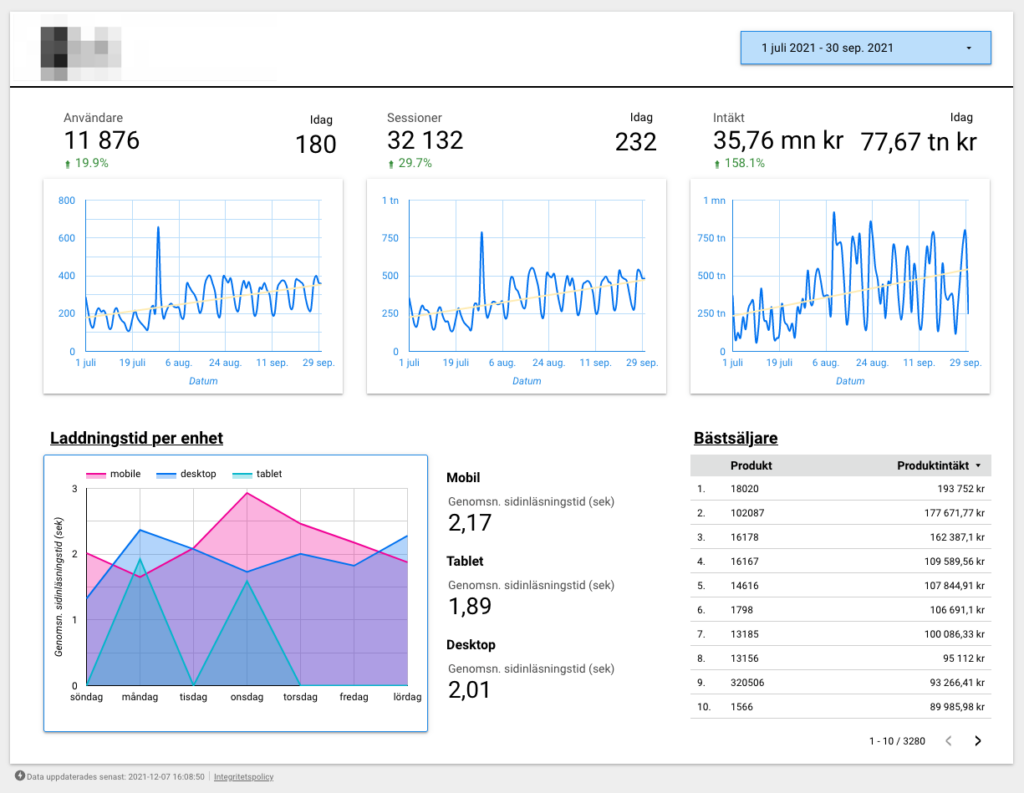The width and height of the screenshot is (1024, 793).
Task: Go to next page of Bästsäljare table
Action: [978, 741]
